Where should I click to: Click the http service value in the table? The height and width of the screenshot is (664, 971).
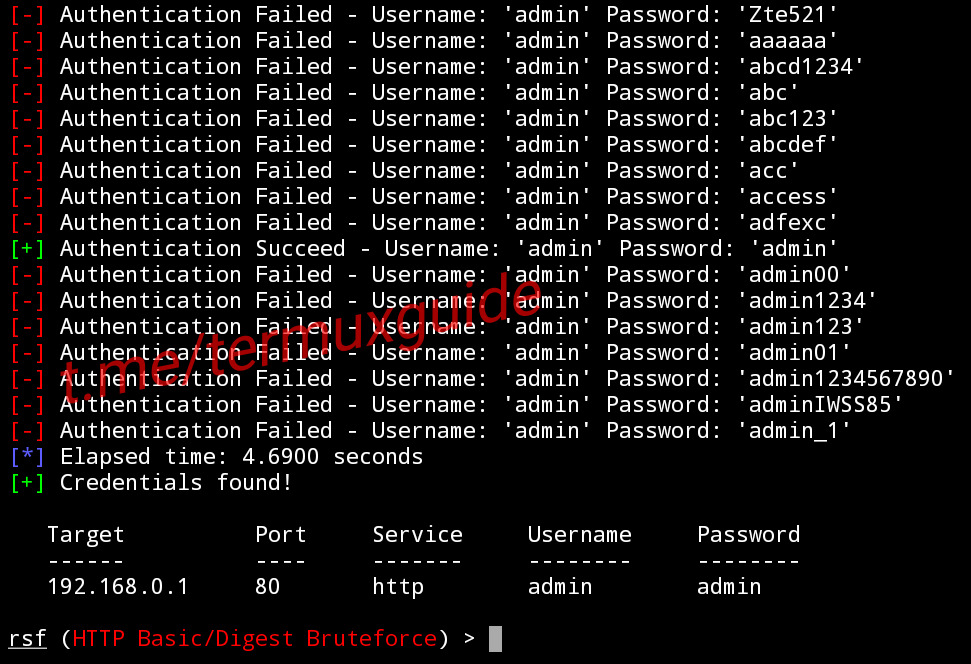point(398,587)
